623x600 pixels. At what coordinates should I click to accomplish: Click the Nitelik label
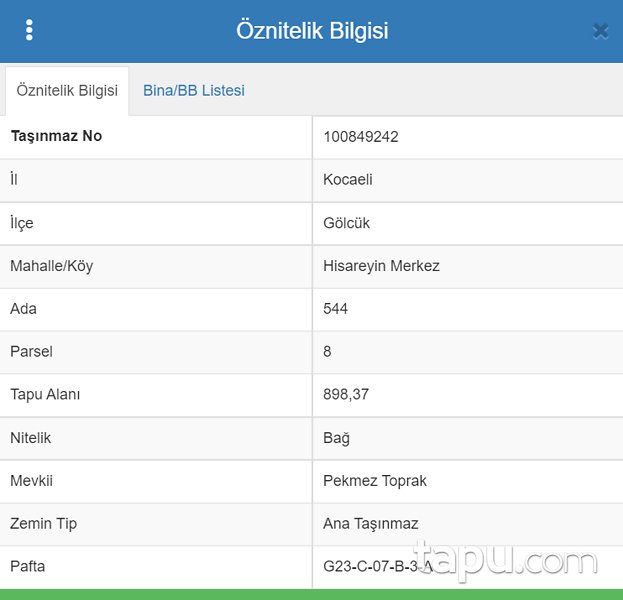(31, 438)
